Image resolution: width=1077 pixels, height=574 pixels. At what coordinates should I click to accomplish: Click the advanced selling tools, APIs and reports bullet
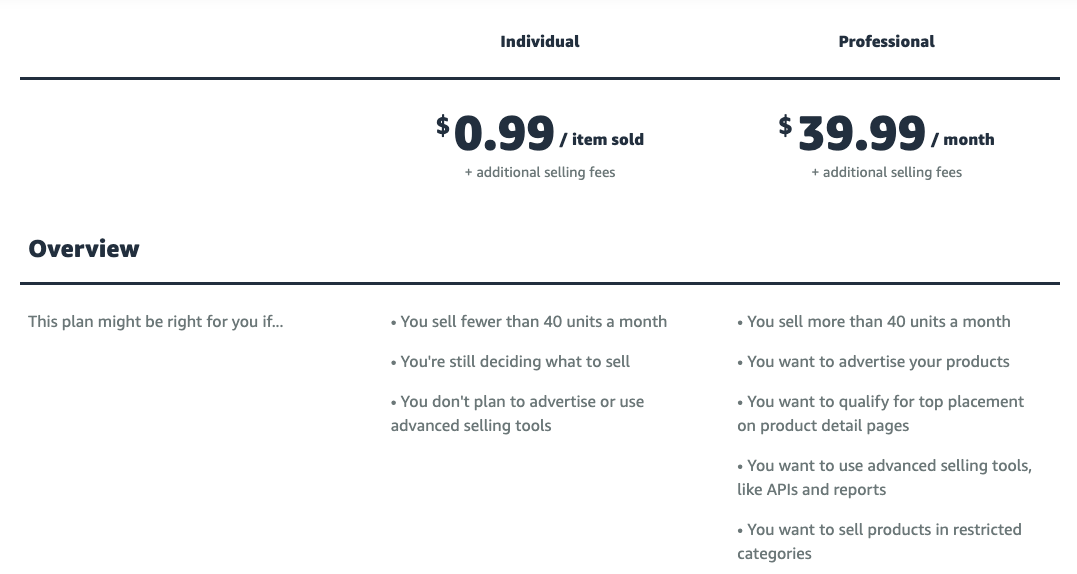click(885, 477)
